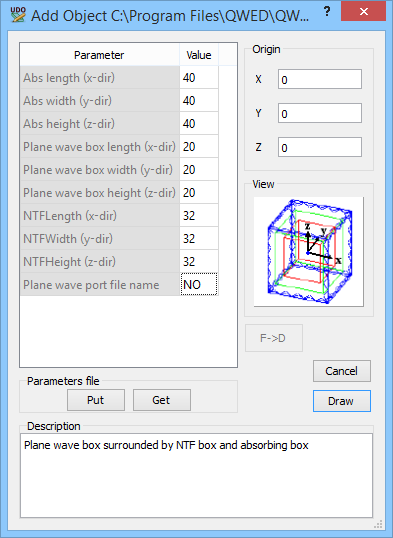Select the Abs length (x-dir) value cell

(199, 78)
